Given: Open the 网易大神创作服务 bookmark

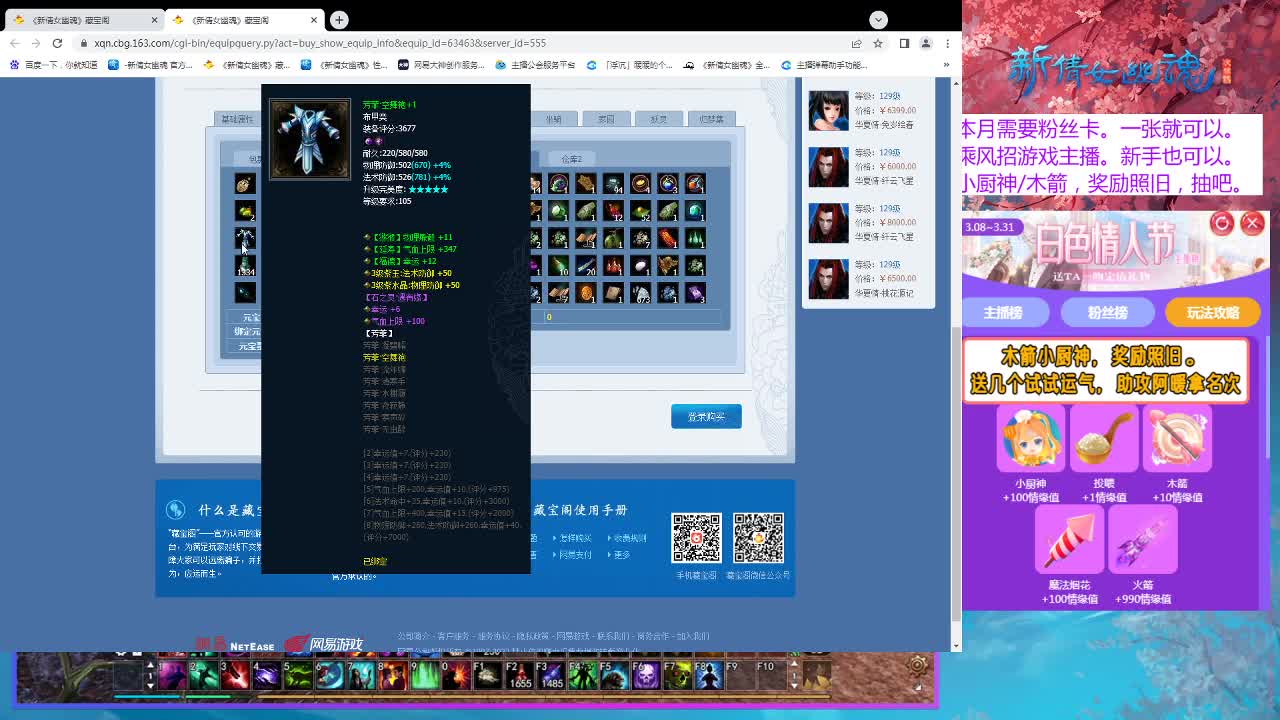Looking at the screenshot, I should point(441,65).
